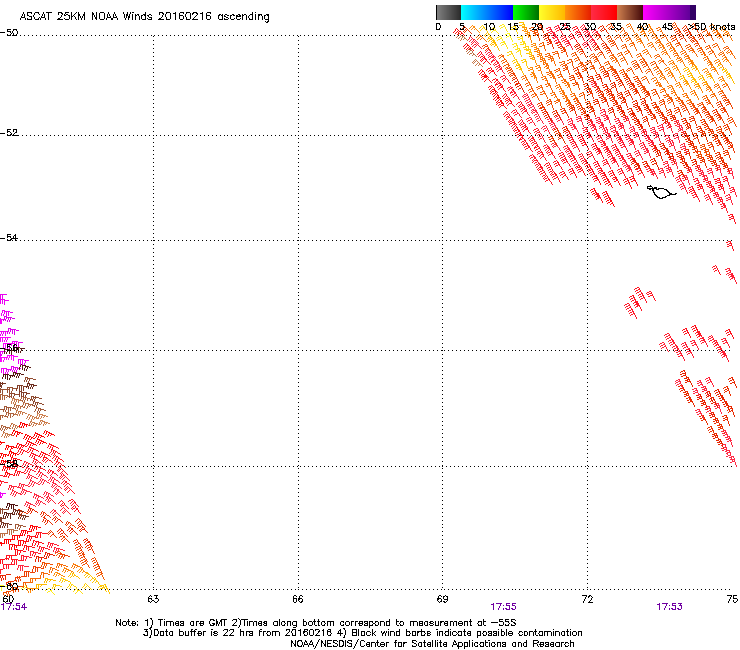The height and width of the screenshot is (650, 740).
Task: Click the 'NOAA/NESDIS/Center for Satellite Applications and Research' credit
Action: 432,644
